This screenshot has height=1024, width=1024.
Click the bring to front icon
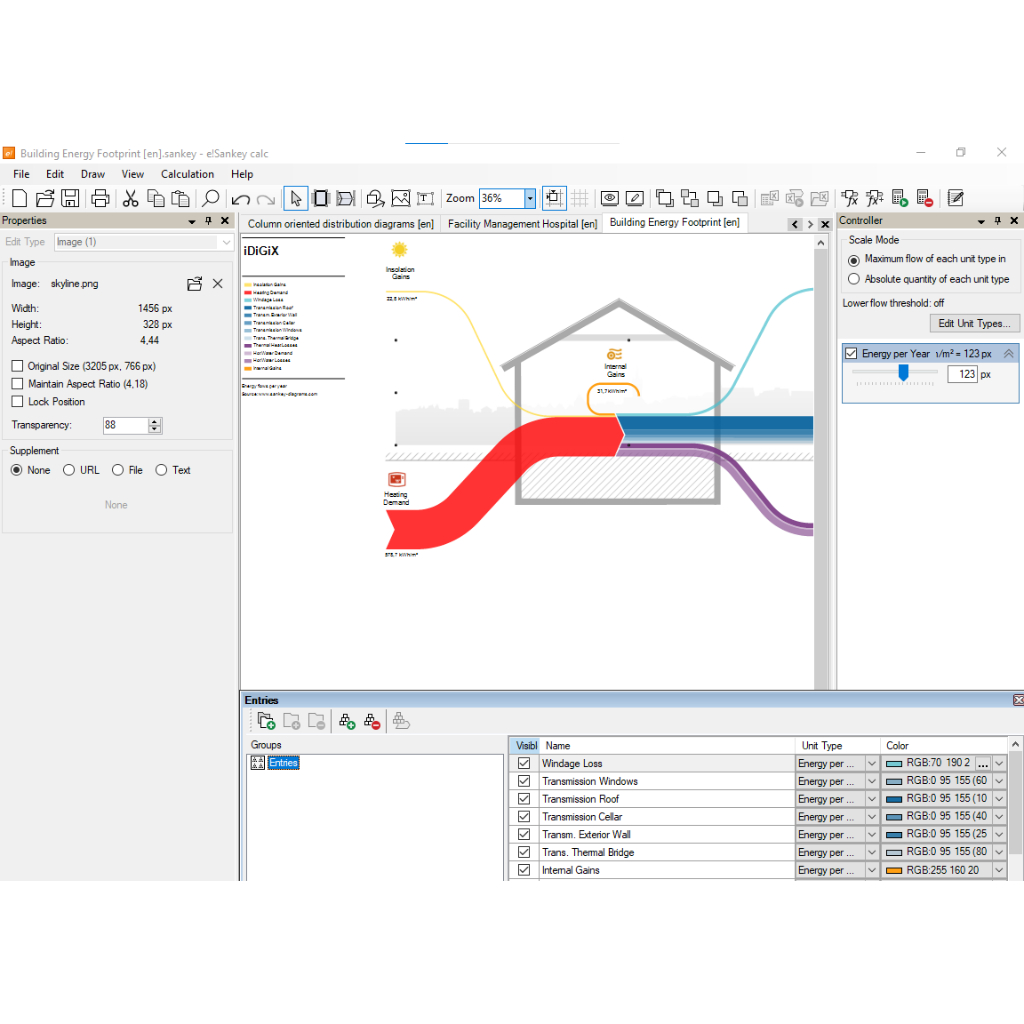tap(665, 198)
